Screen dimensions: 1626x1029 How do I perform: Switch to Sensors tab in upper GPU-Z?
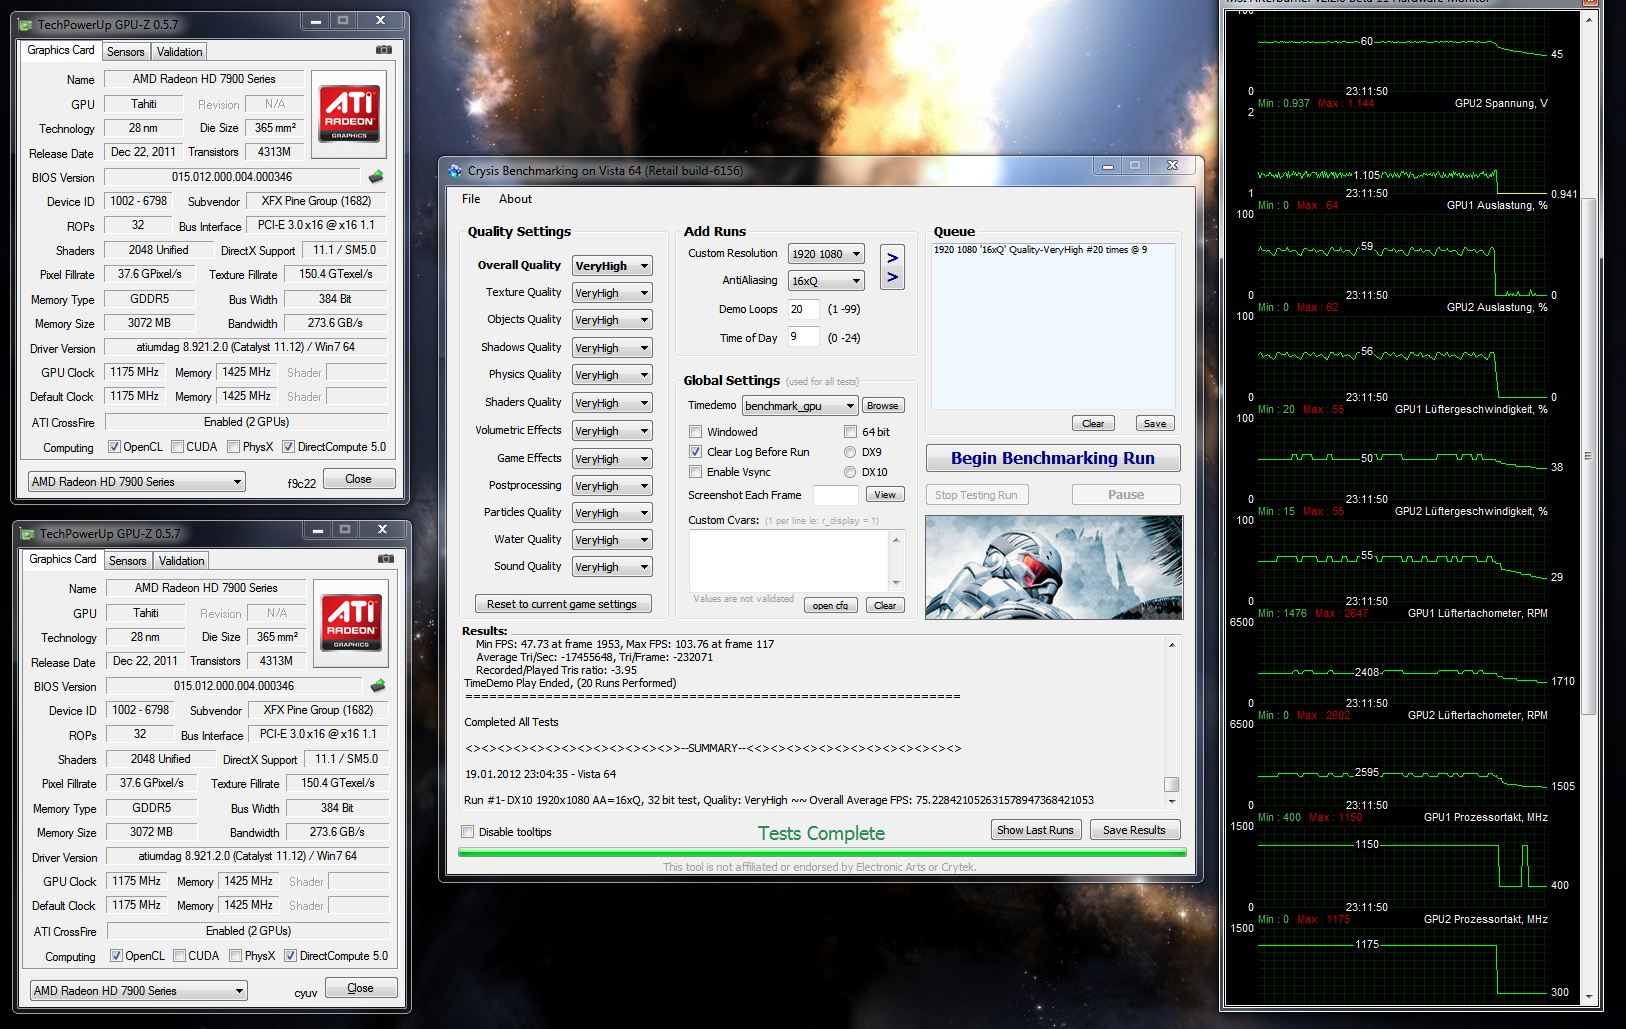[x=125, y=51]
